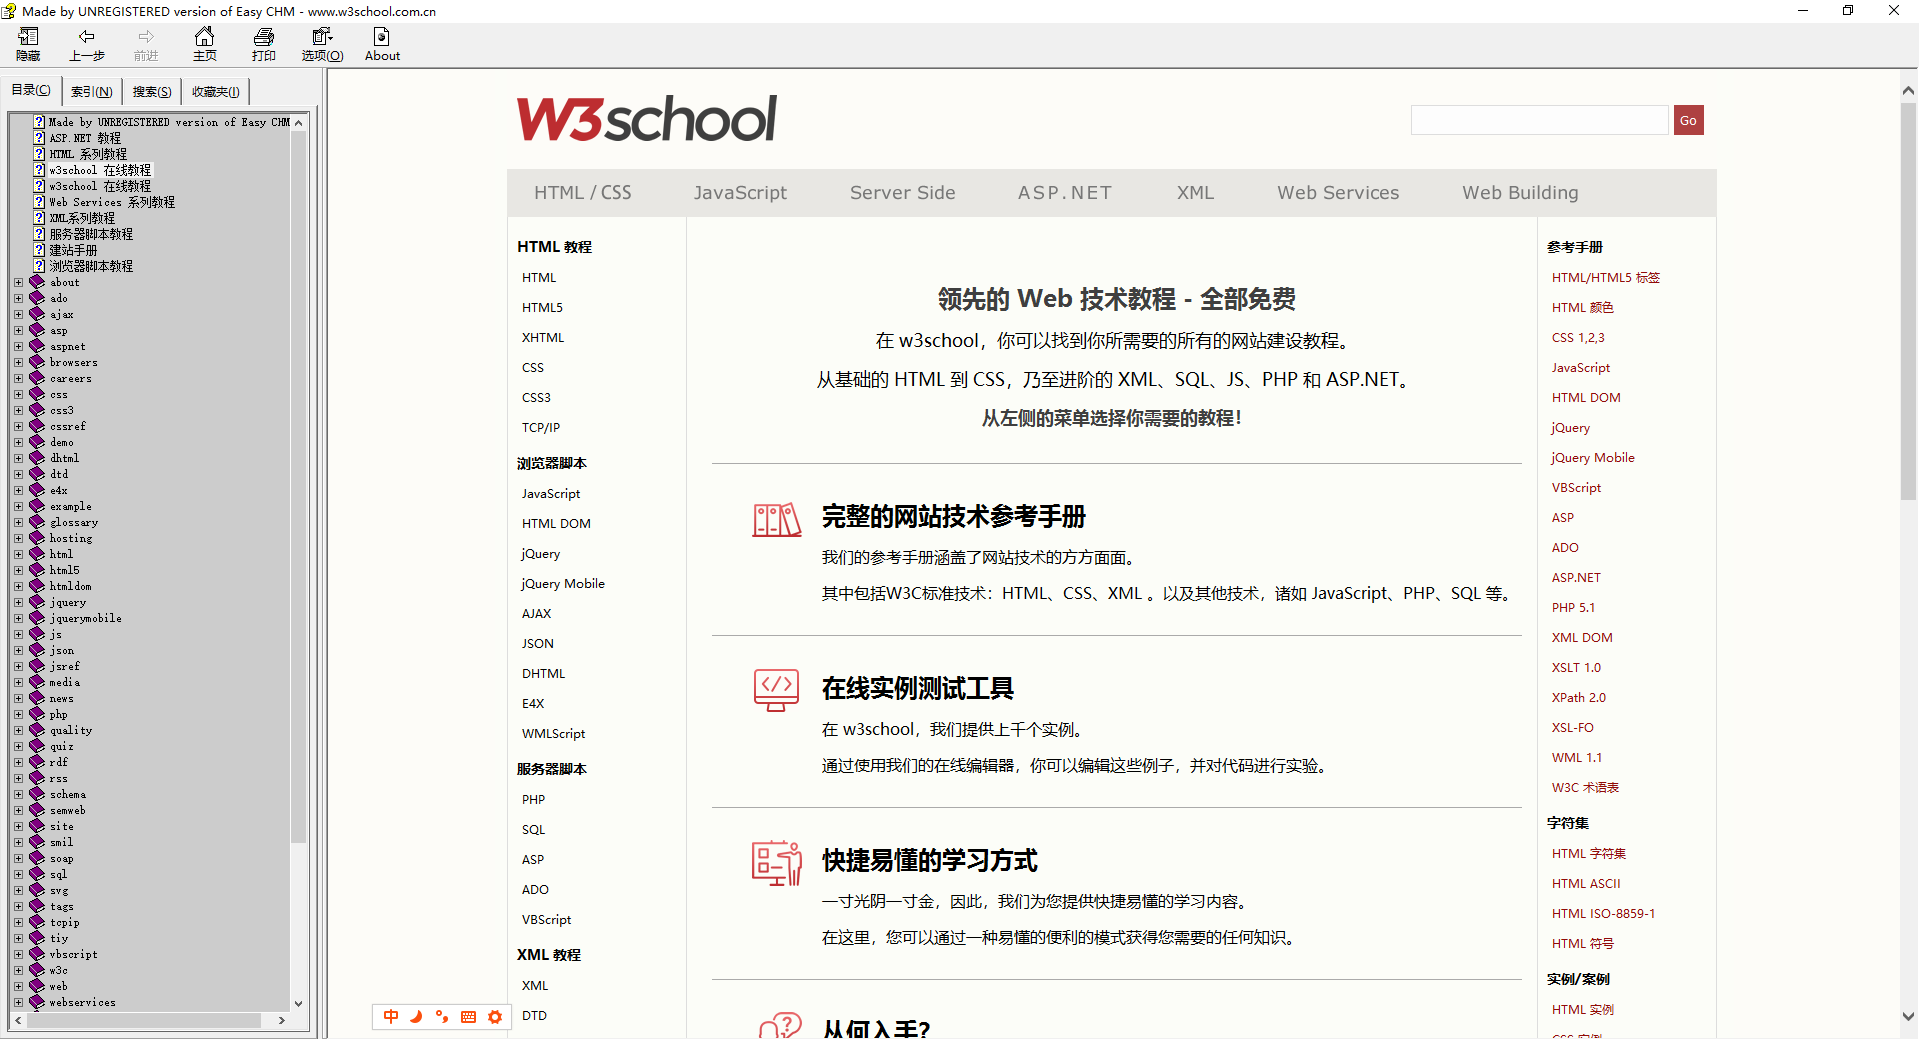This screenshot has height=1039, width=1919.
Task: Expand the 'about' tree node
Action: [x=18, y=283]
